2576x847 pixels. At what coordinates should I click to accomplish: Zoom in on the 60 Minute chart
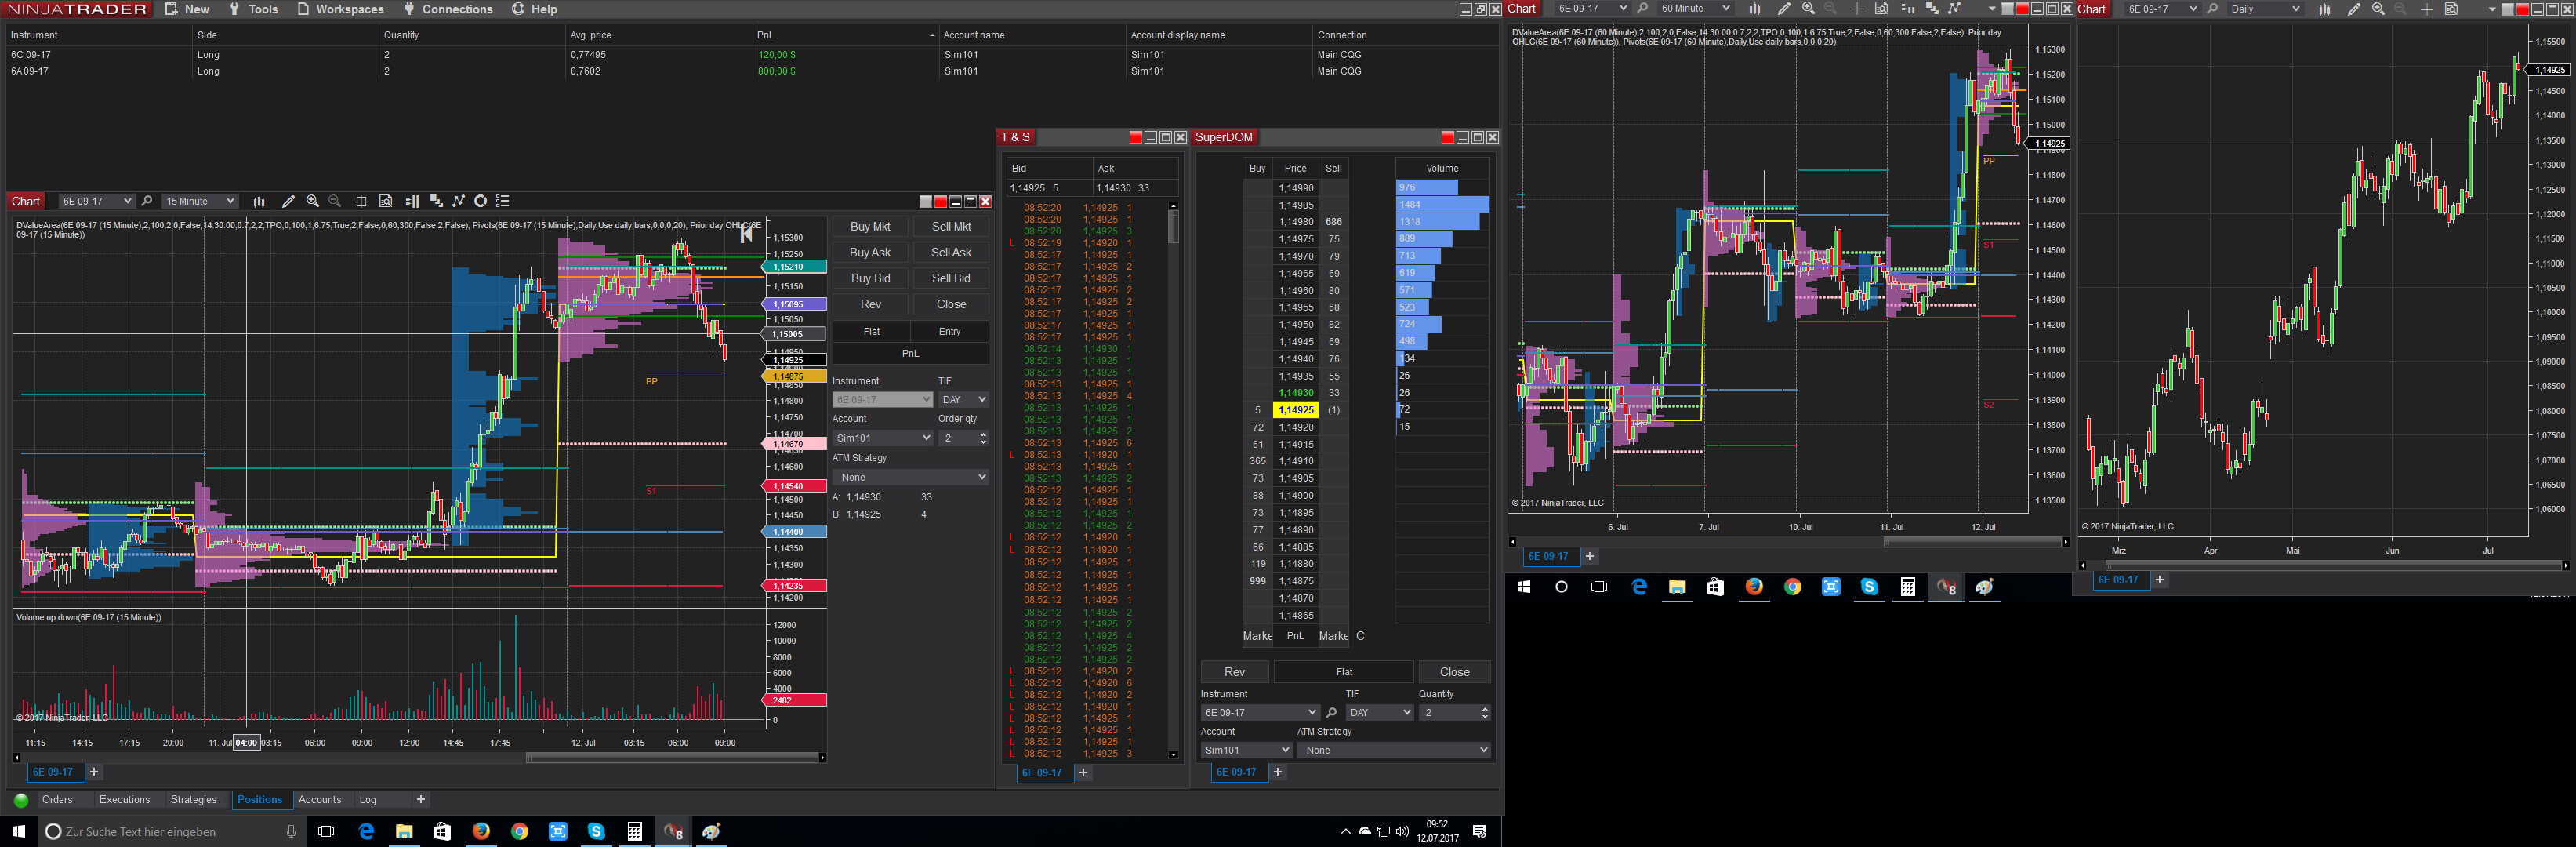click(1808, 9)
